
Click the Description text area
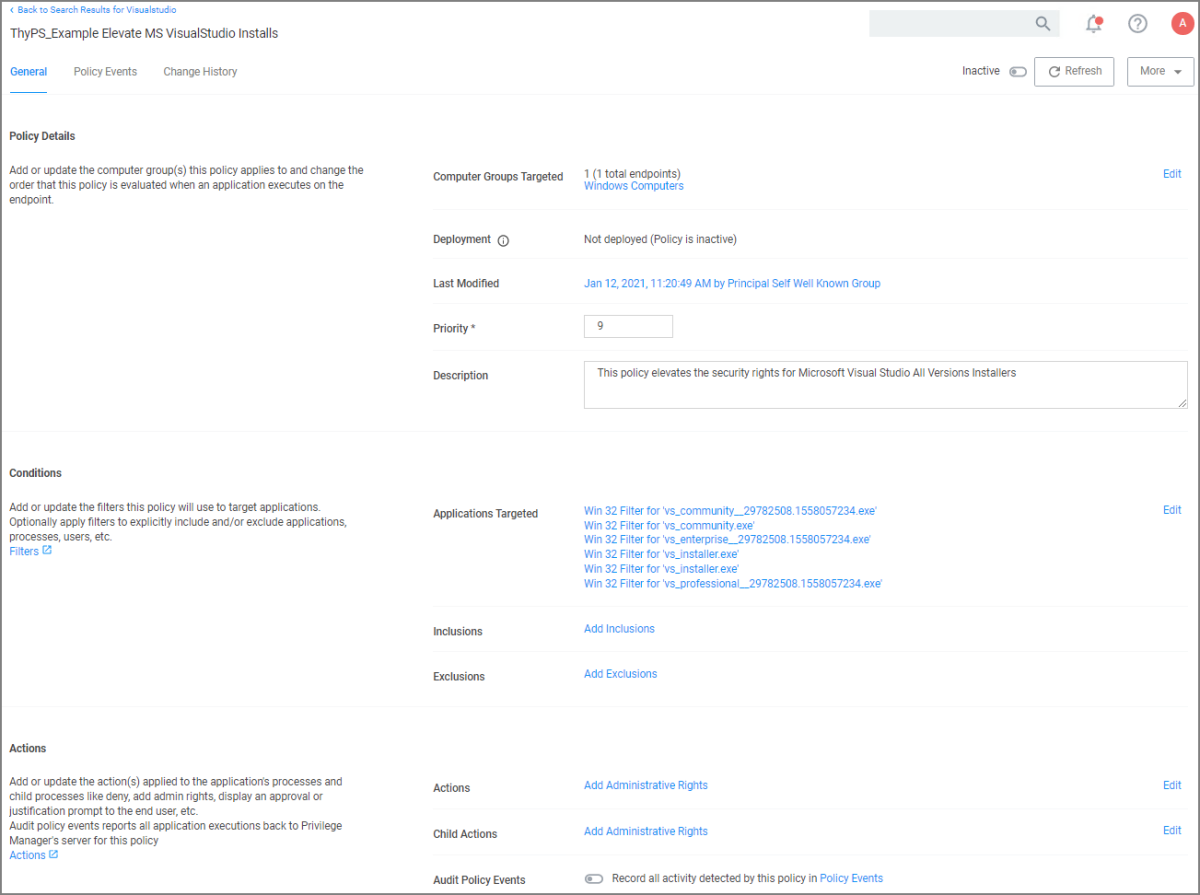[885, 385]
